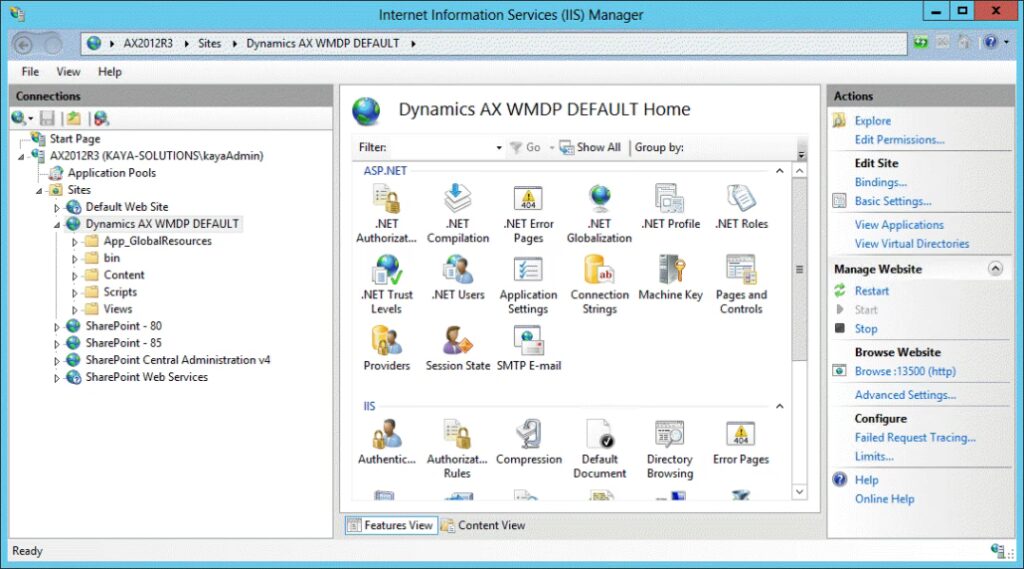1024x569 pixels.
Task: Switch to the Content View tab
Action: (x=483, y=525)
